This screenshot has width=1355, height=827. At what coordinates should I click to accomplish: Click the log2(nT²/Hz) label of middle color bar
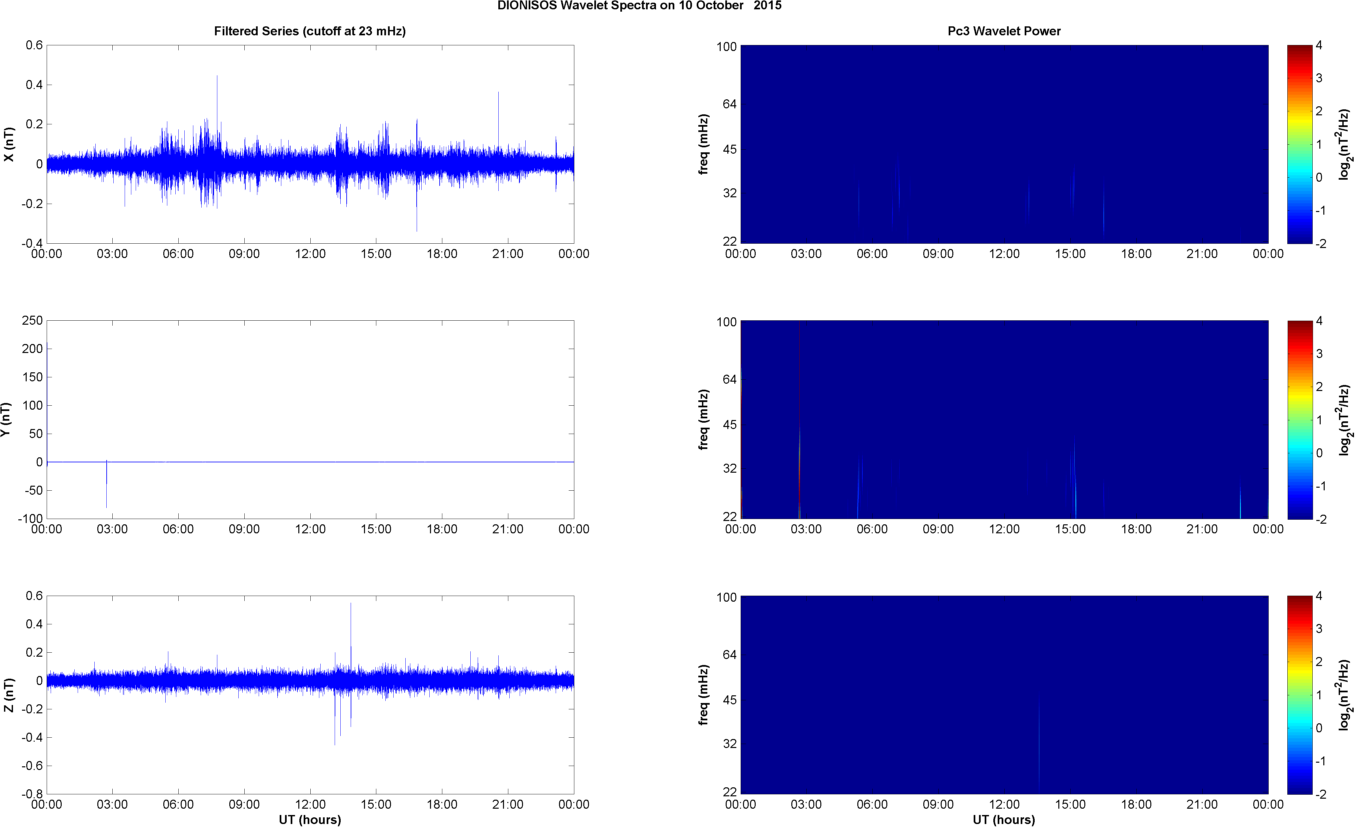pyautogui.click(x=1346, y=420)
